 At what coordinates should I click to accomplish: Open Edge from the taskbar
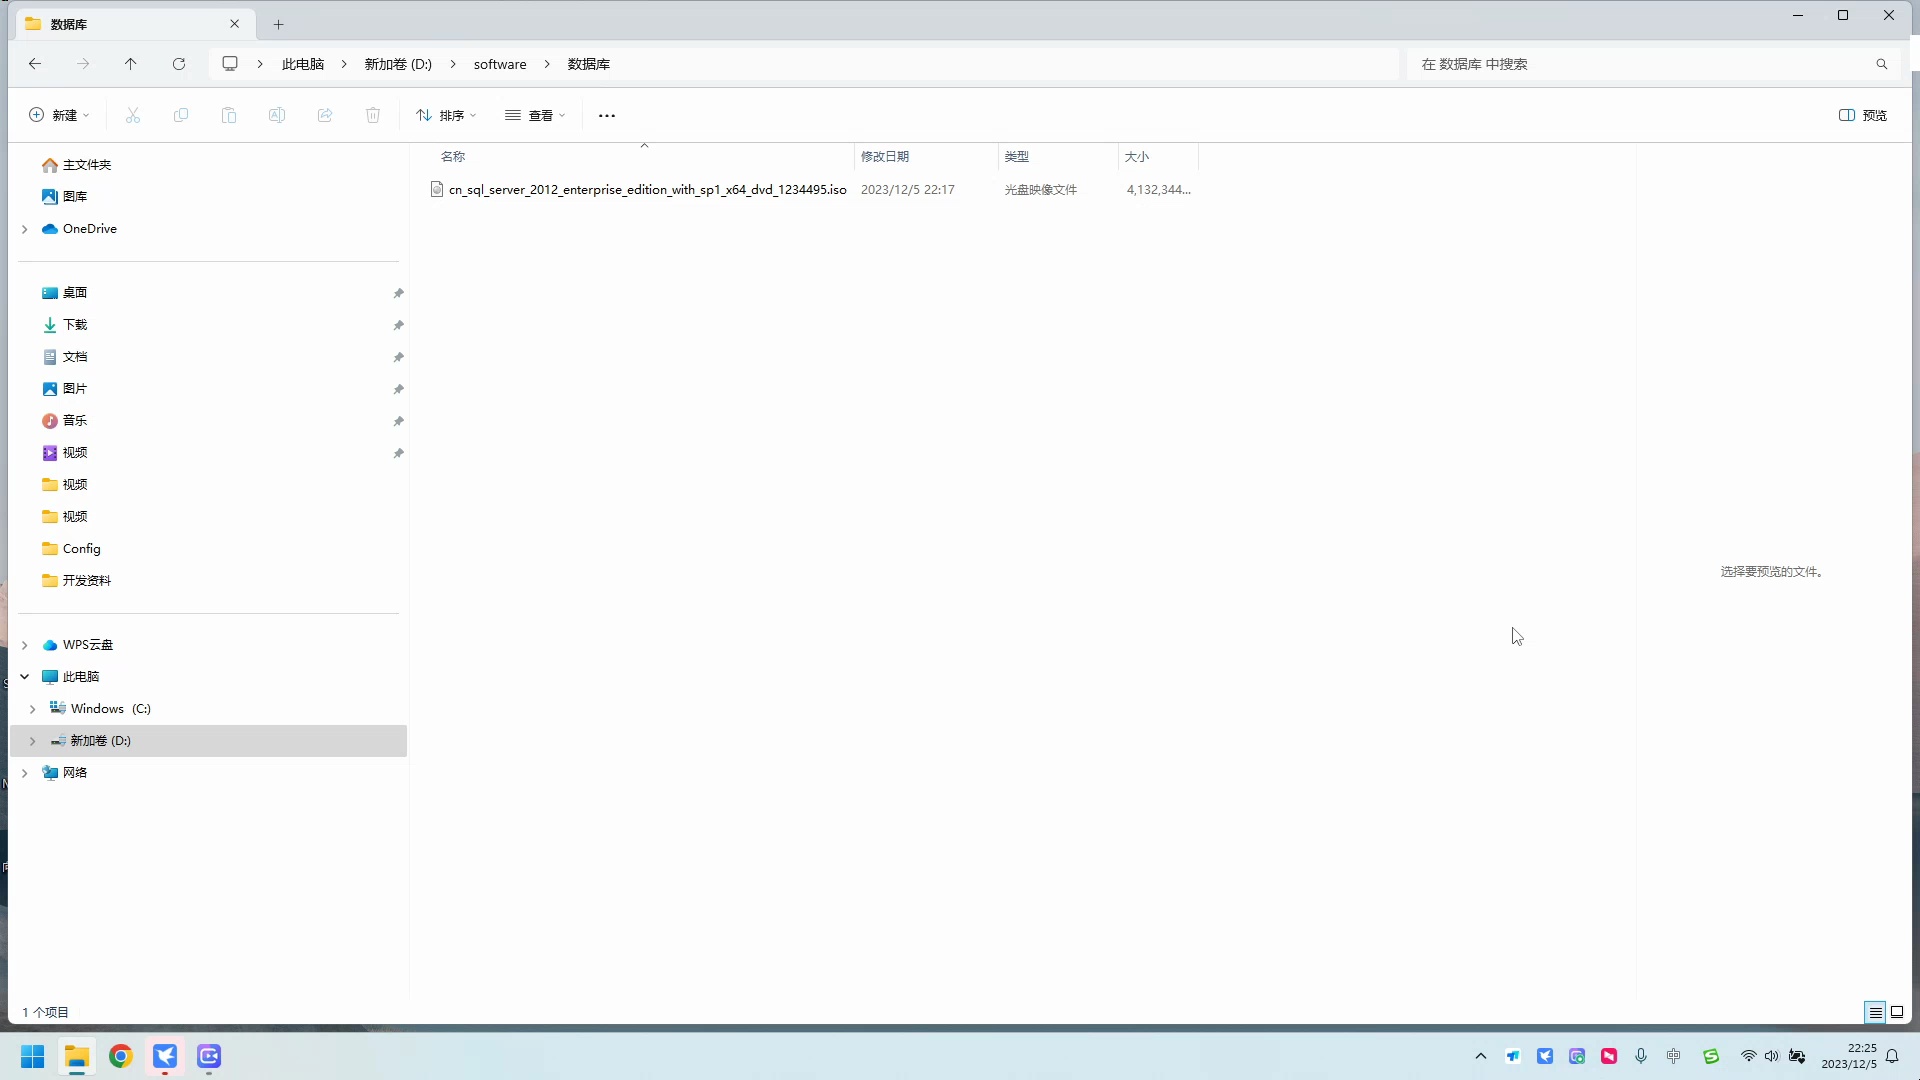(120, 1057)
